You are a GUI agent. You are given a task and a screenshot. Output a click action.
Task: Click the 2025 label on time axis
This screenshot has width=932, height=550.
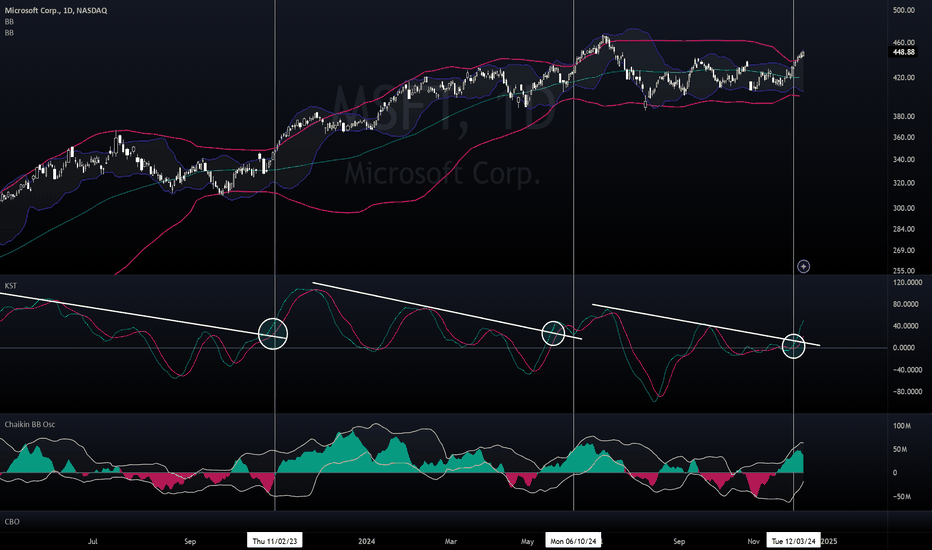tap(829, 541)
